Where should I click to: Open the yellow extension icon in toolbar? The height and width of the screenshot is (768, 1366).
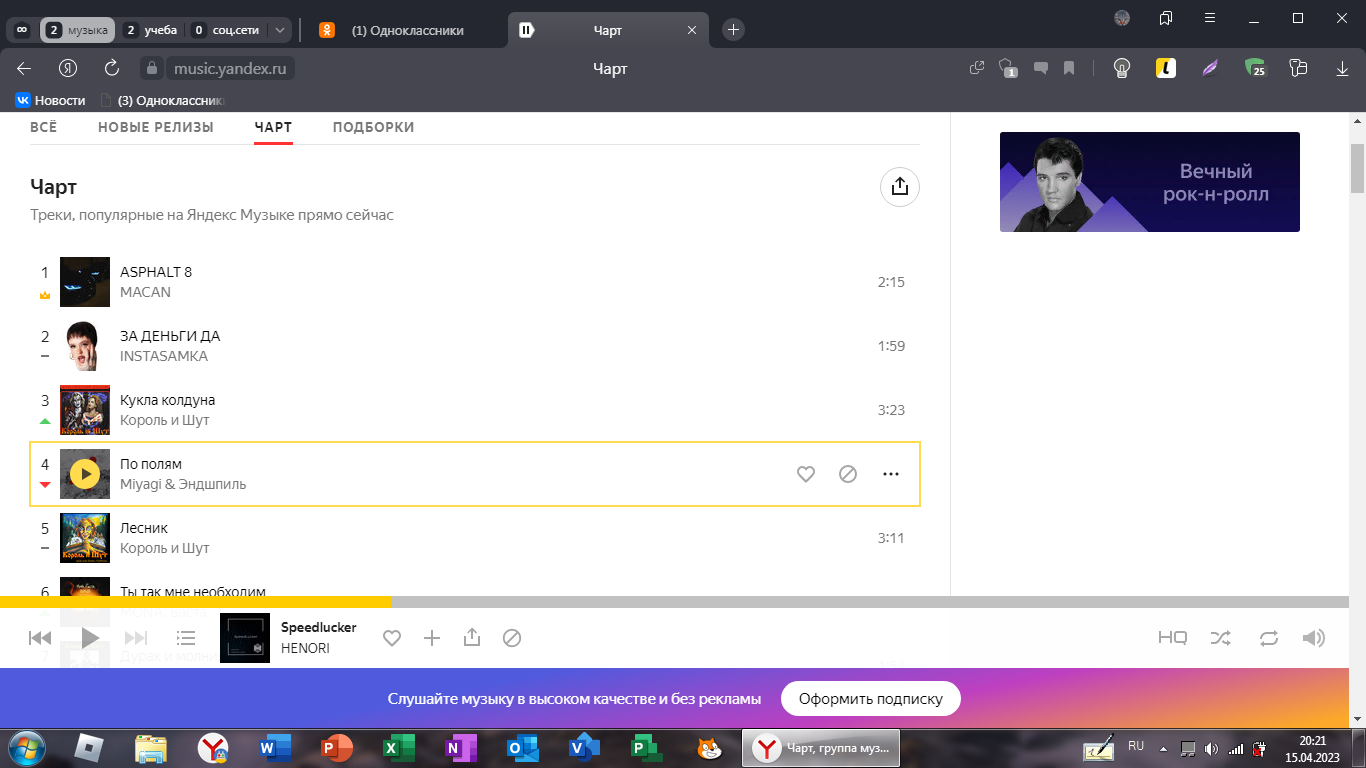[x=1165, y=68]
